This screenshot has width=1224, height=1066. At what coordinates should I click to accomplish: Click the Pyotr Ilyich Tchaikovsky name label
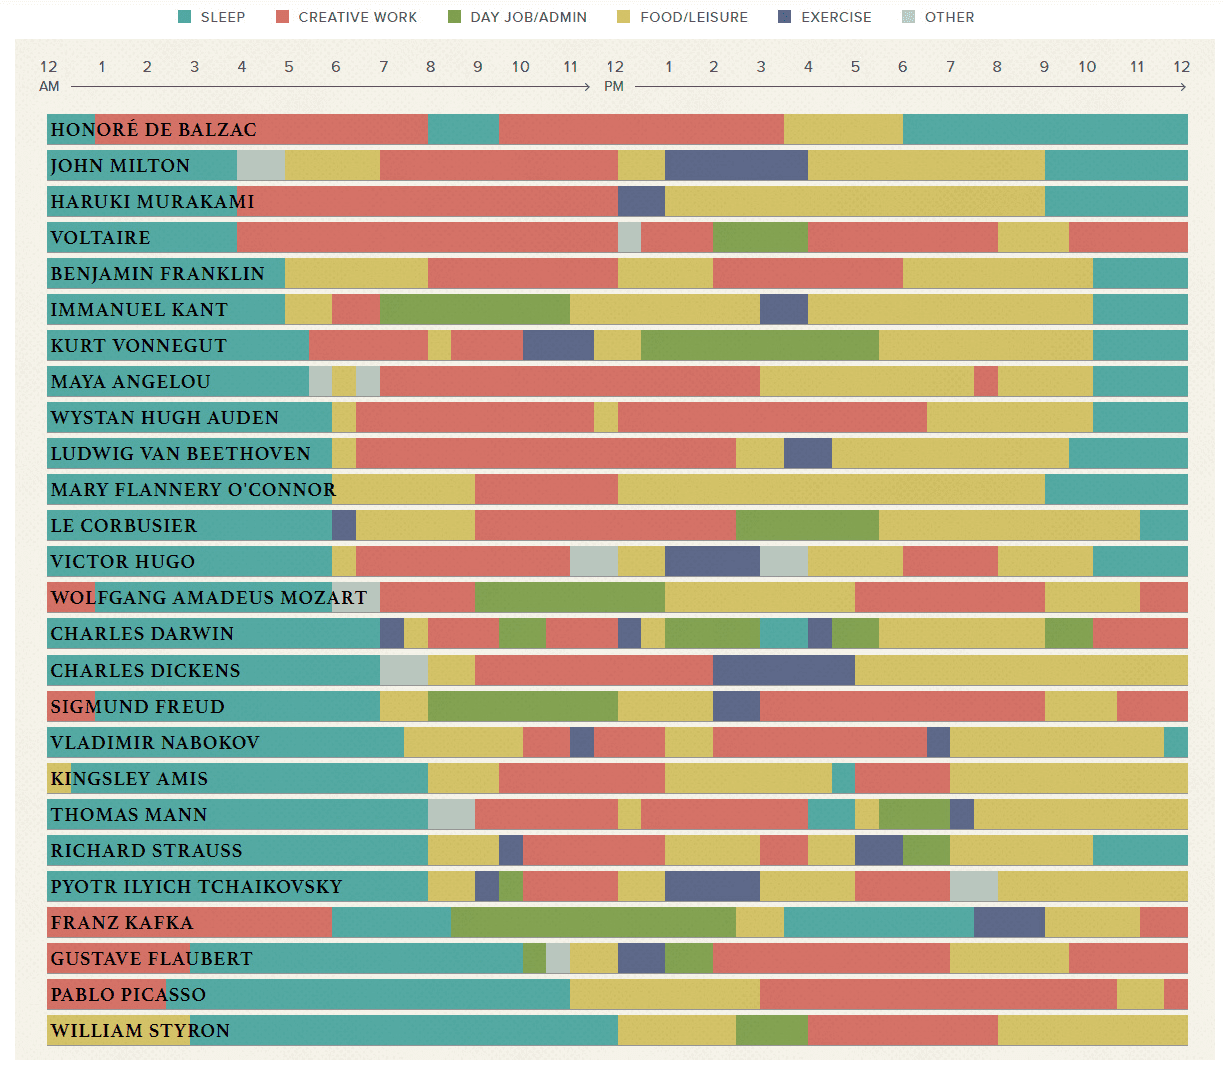pos(196,887)
